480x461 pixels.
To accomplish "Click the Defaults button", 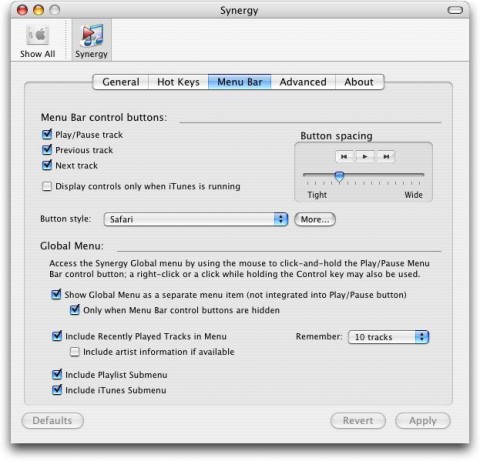I will pos(52,421).
